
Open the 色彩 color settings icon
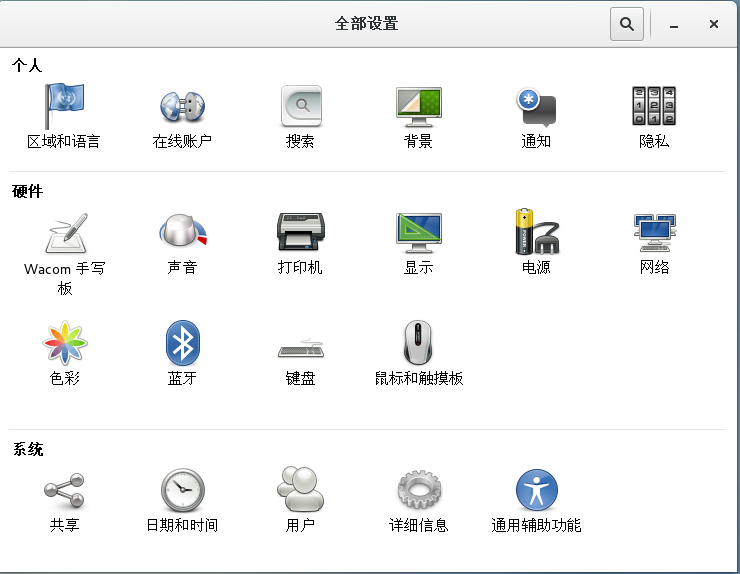click(65, 343)
